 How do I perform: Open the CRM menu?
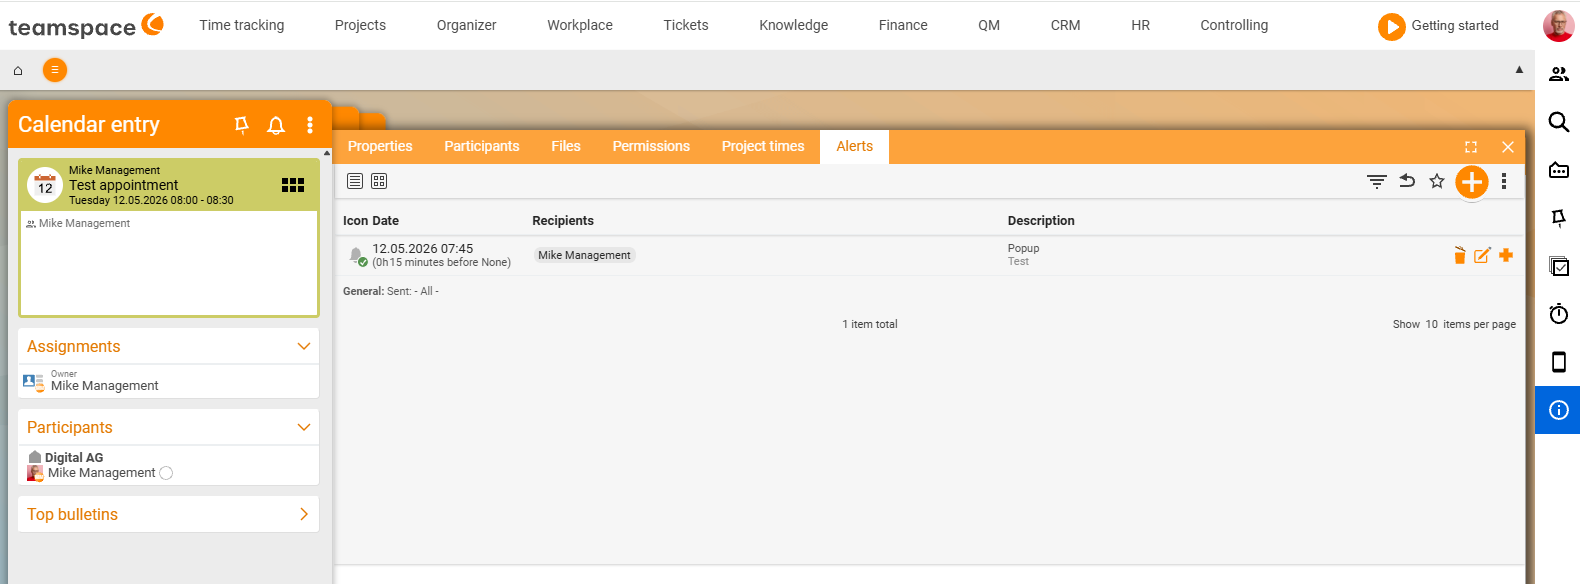(x=1065, y=25)
